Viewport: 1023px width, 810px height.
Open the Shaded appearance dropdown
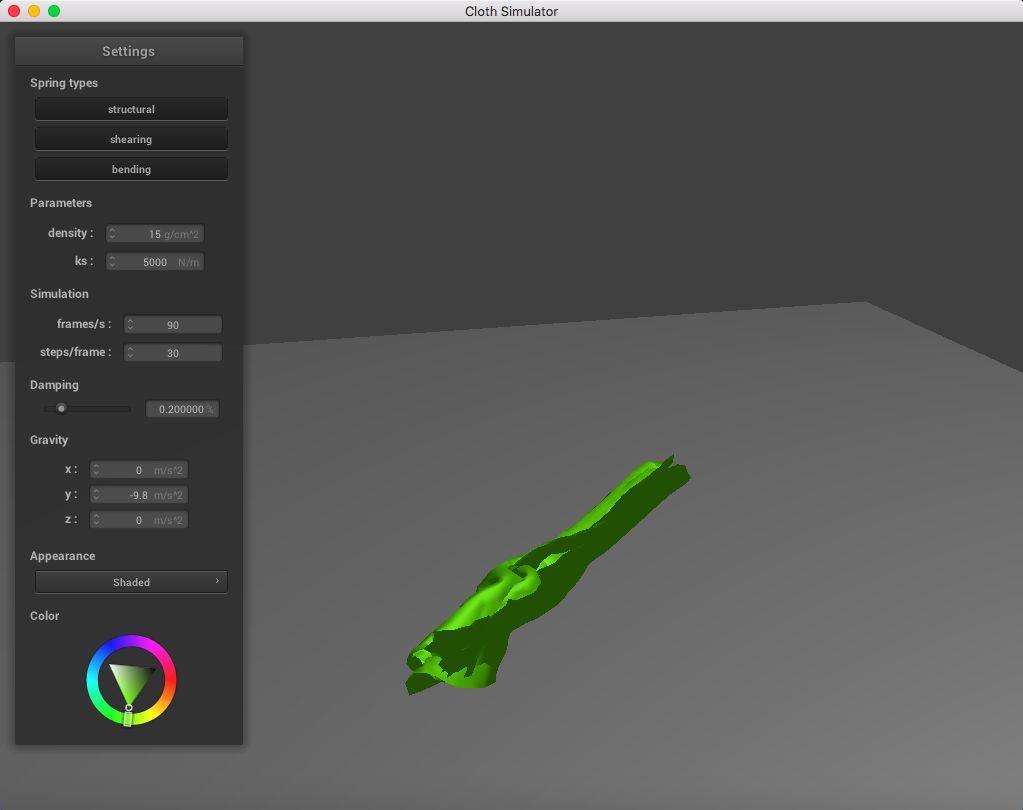pos(131,582)
